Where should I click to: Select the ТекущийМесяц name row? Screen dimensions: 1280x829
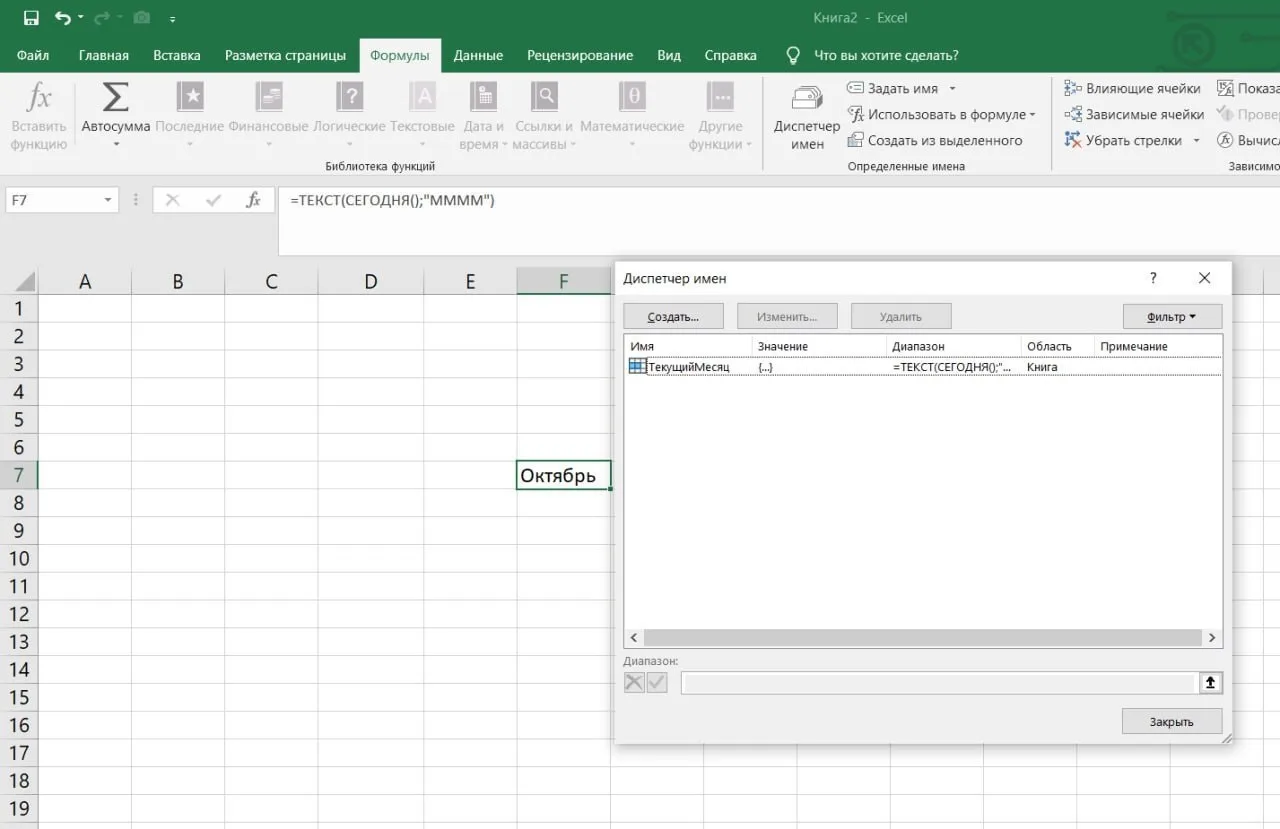(923, 367)
